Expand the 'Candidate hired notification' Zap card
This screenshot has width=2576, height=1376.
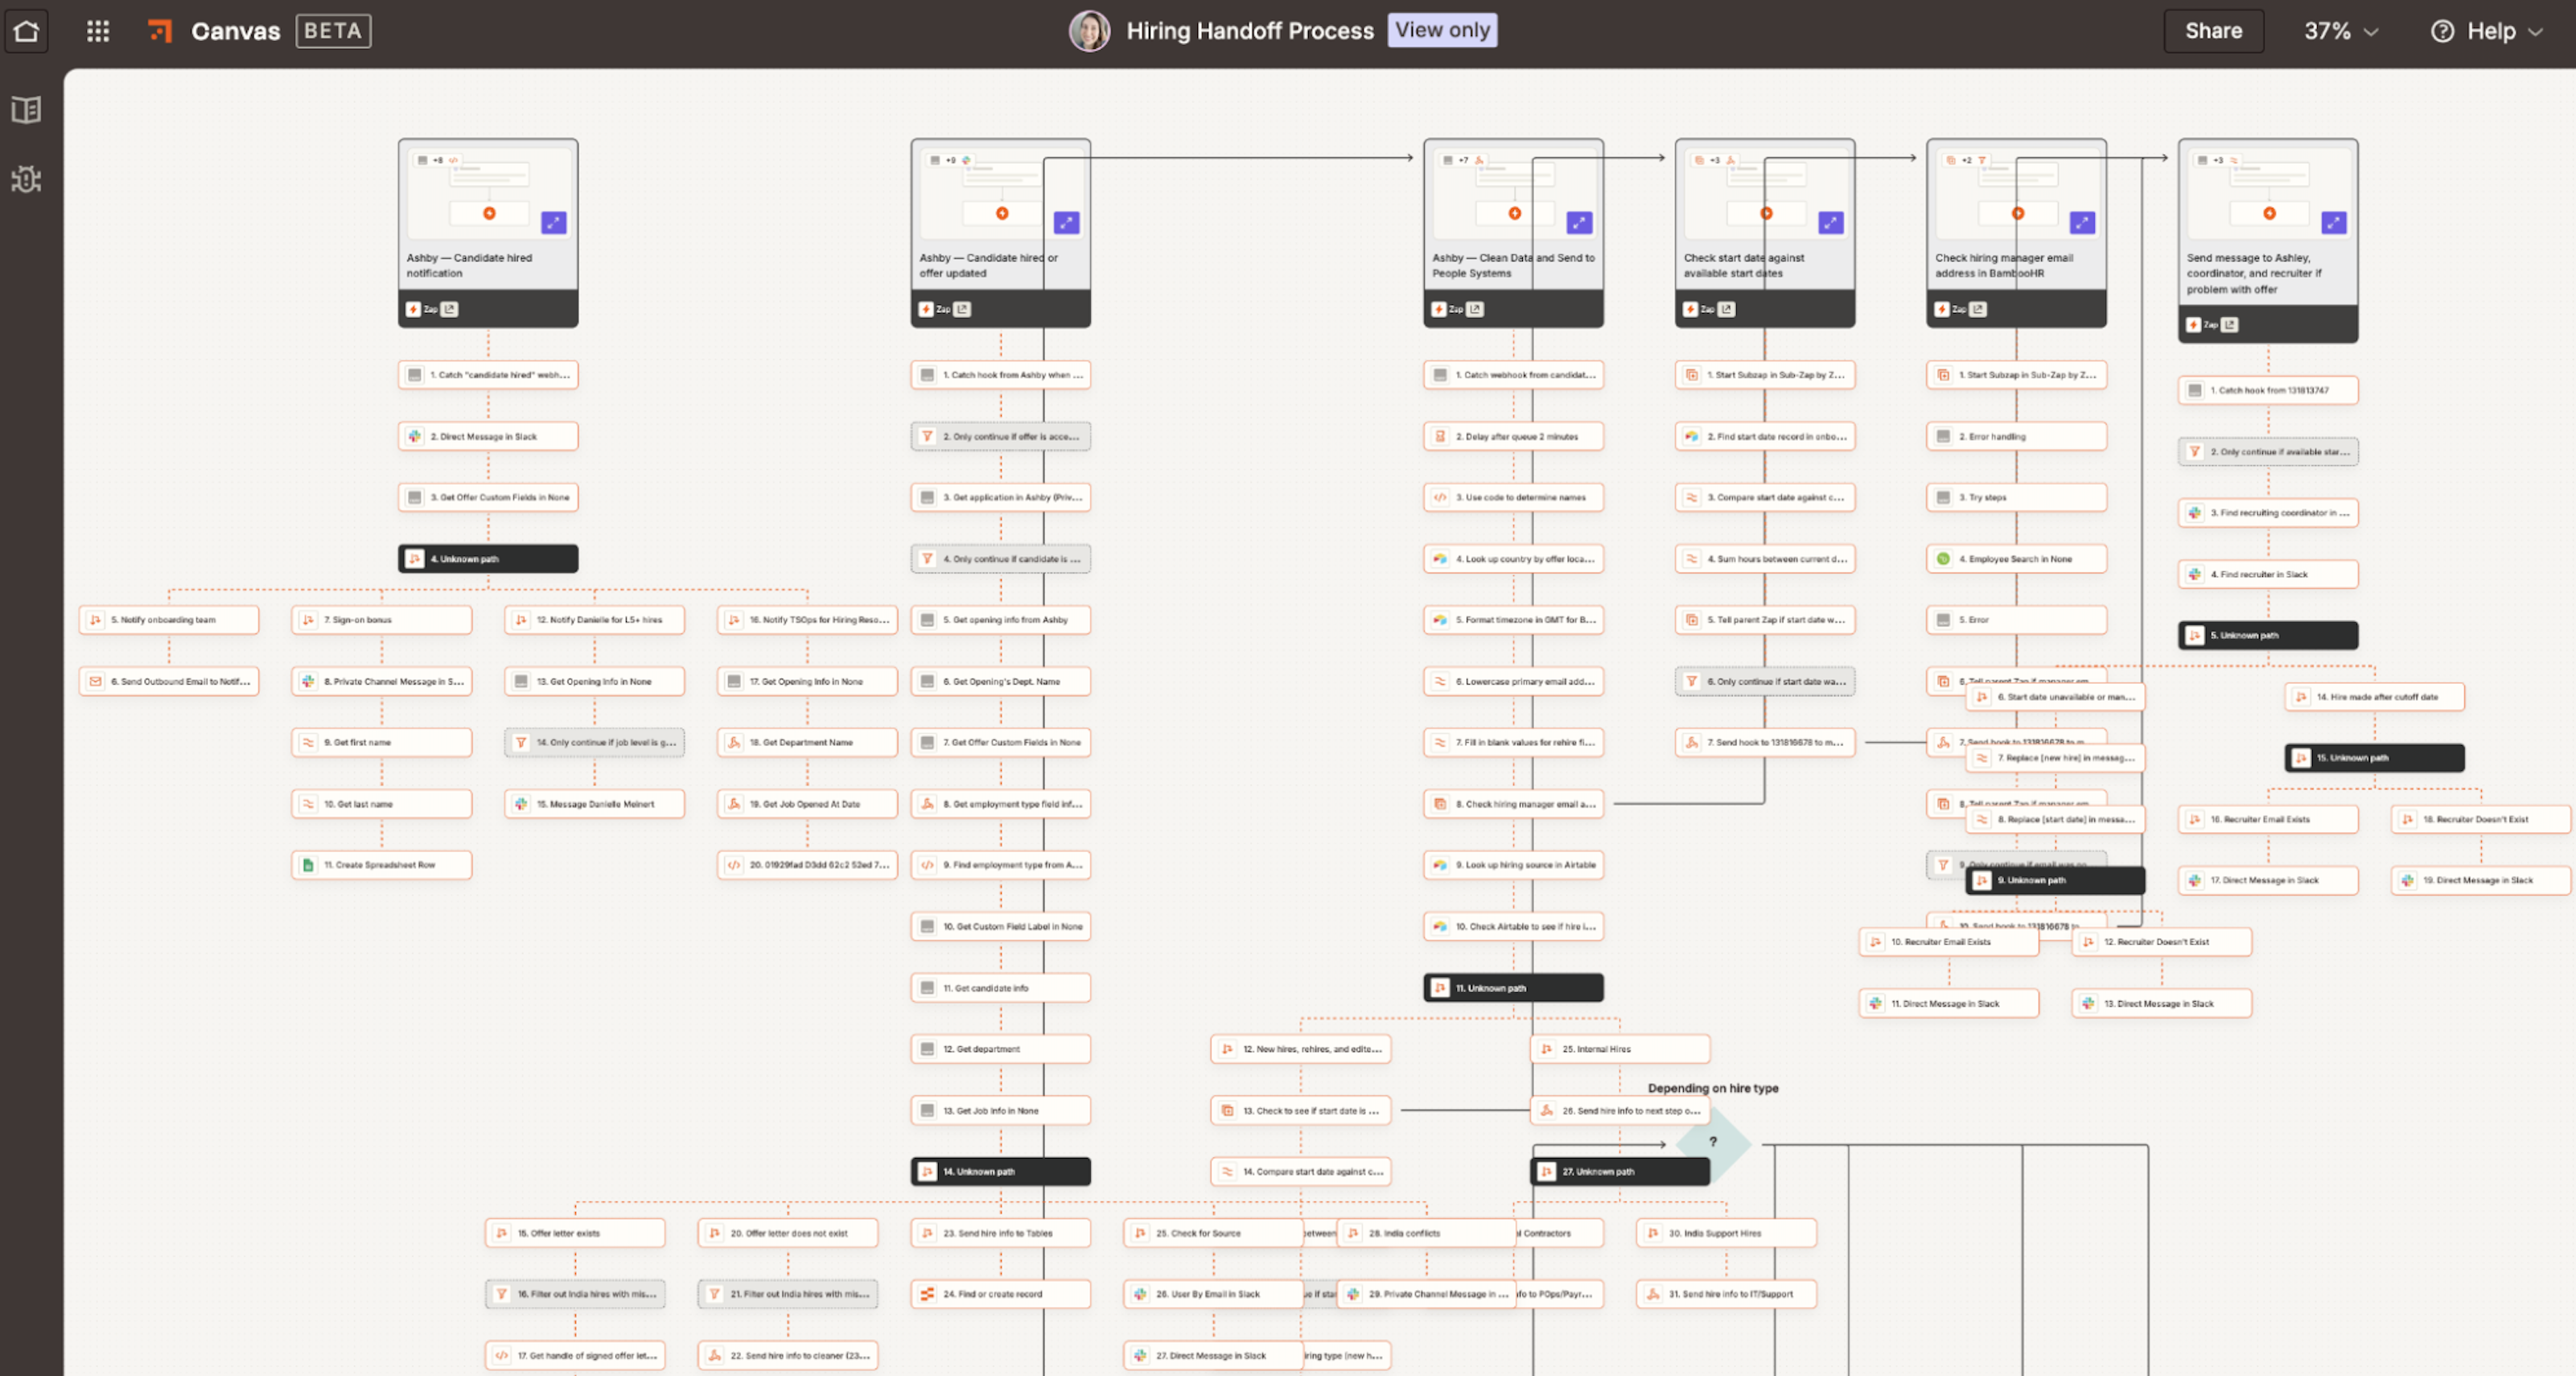[x=553, y=223]
